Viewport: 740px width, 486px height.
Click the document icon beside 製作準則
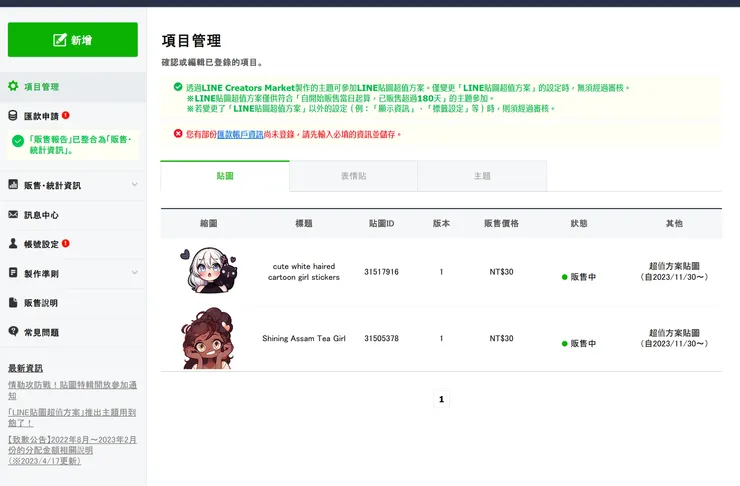coord(13,272)
